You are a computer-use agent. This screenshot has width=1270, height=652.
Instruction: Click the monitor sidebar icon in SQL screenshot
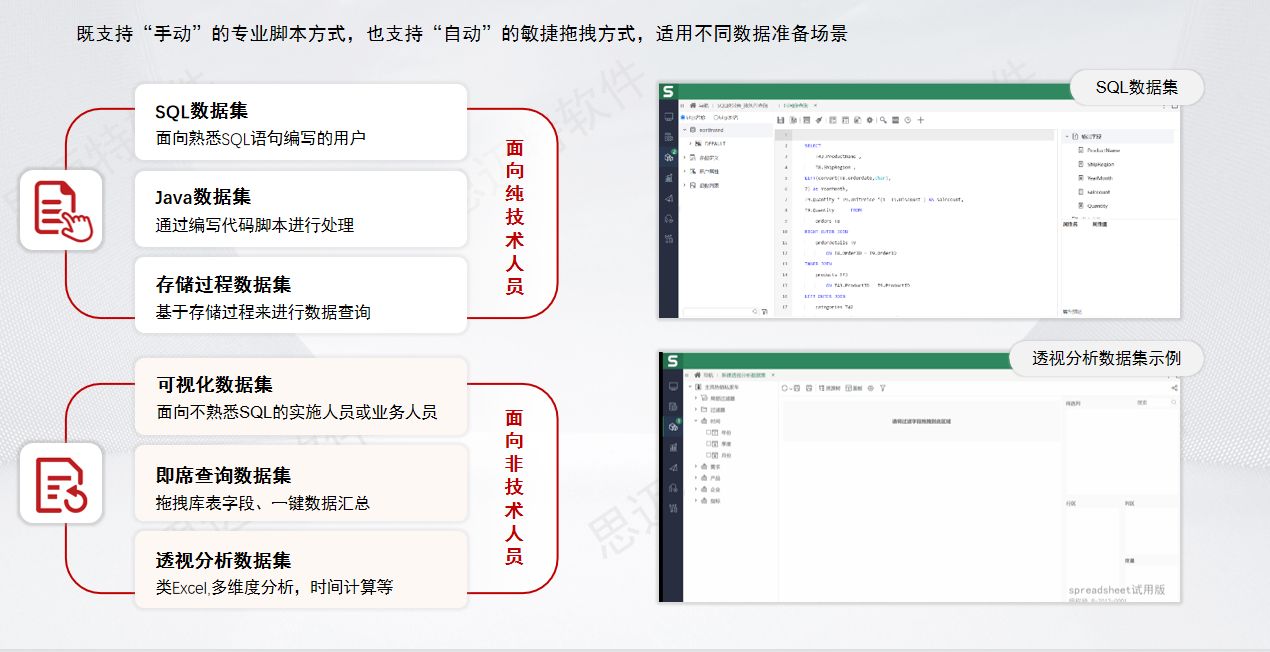tap(669, 117)
